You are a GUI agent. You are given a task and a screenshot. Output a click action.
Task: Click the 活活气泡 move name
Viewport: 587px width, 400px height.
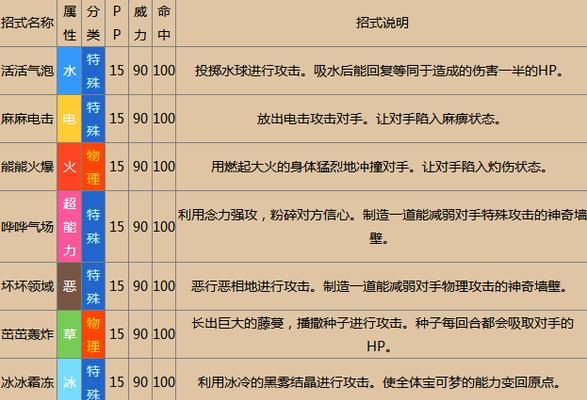coord(28,70)
